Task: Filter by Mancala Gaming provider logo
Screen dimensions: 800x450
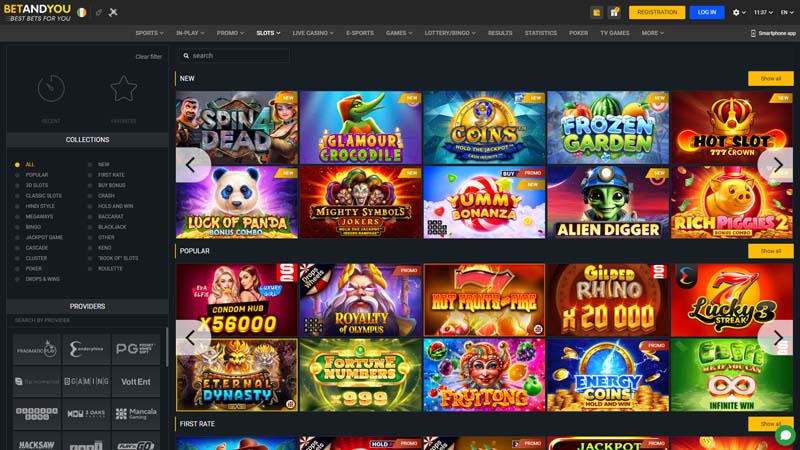Action: [136, 414]
